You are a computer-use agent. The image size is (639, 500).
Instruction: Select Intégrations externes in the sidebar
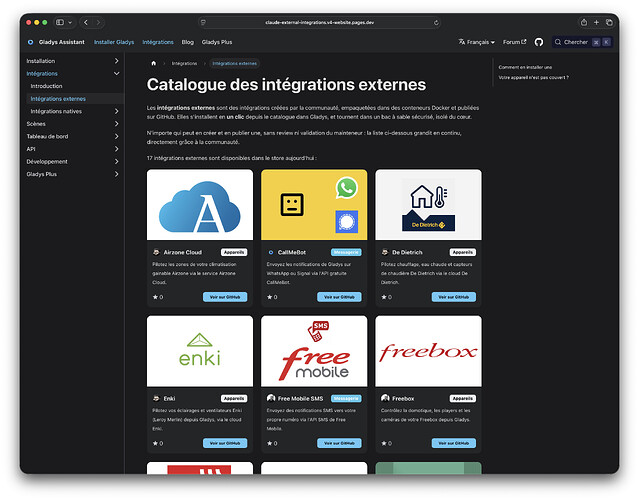tap(75, 99)
